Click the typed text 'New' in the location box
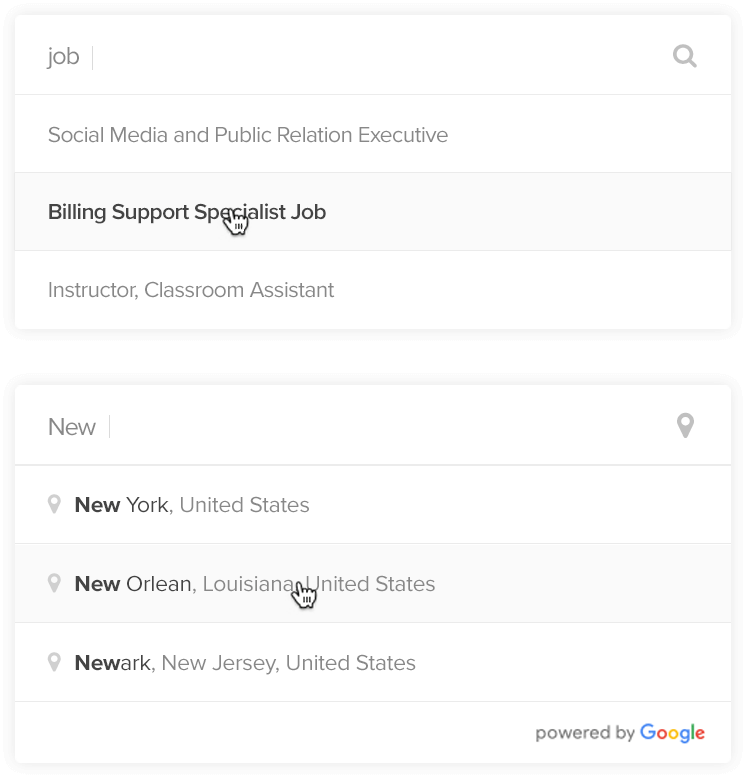The width and height of the screenshot is (746, 778). [72, 427]
